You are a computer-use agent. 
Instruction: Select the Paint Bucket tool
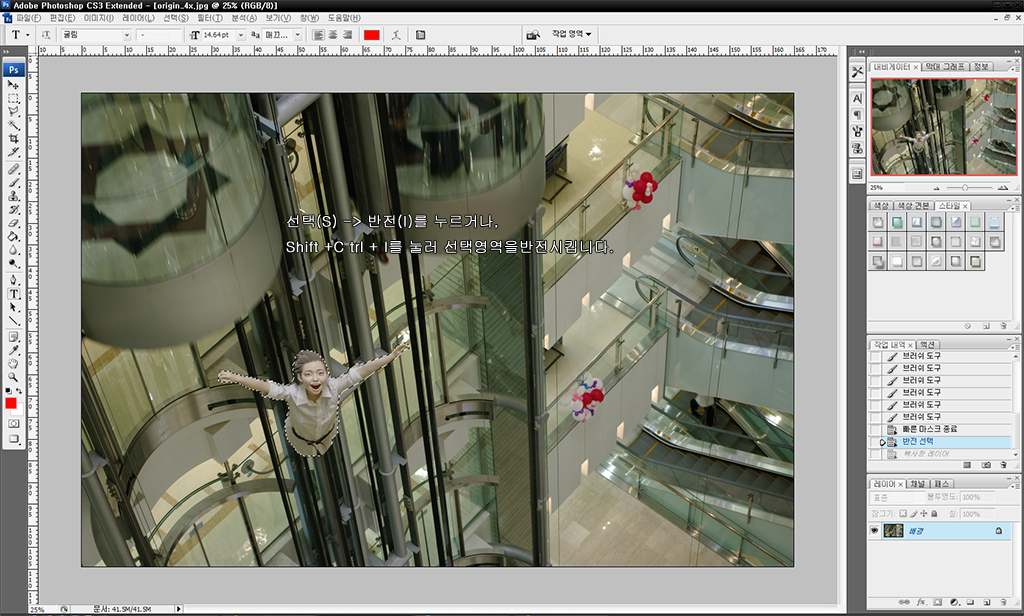coord(13,236)
